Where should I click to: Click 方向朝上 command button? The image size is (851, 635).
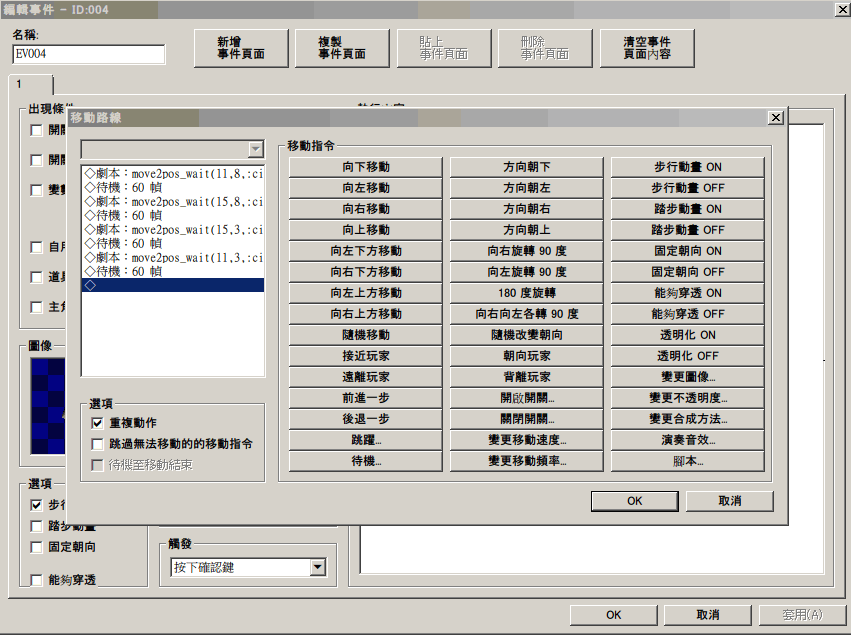(526, 230)
